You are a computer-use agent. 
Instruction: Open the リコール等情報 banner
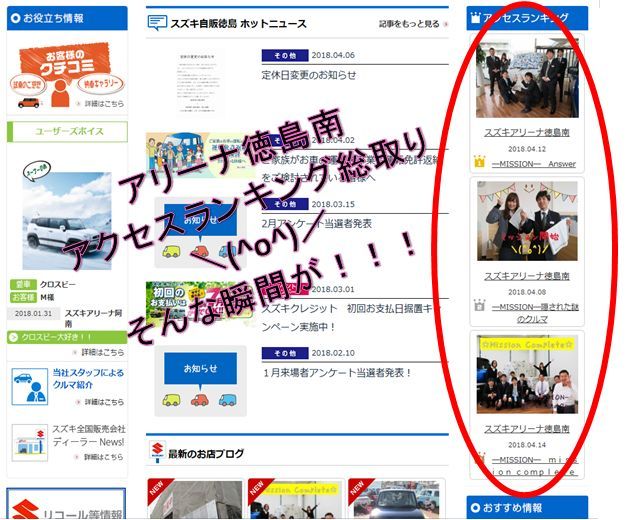[66, 503]
